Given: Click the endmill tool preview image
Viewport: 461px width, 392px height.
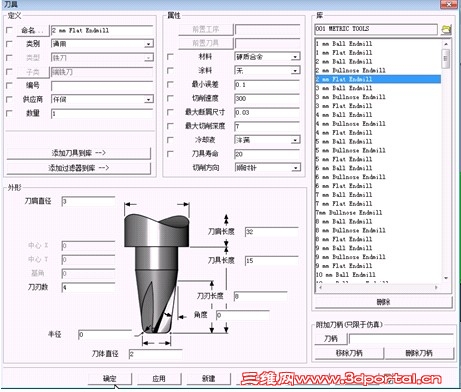Looking at the screenshot, I should click(157, 274).
